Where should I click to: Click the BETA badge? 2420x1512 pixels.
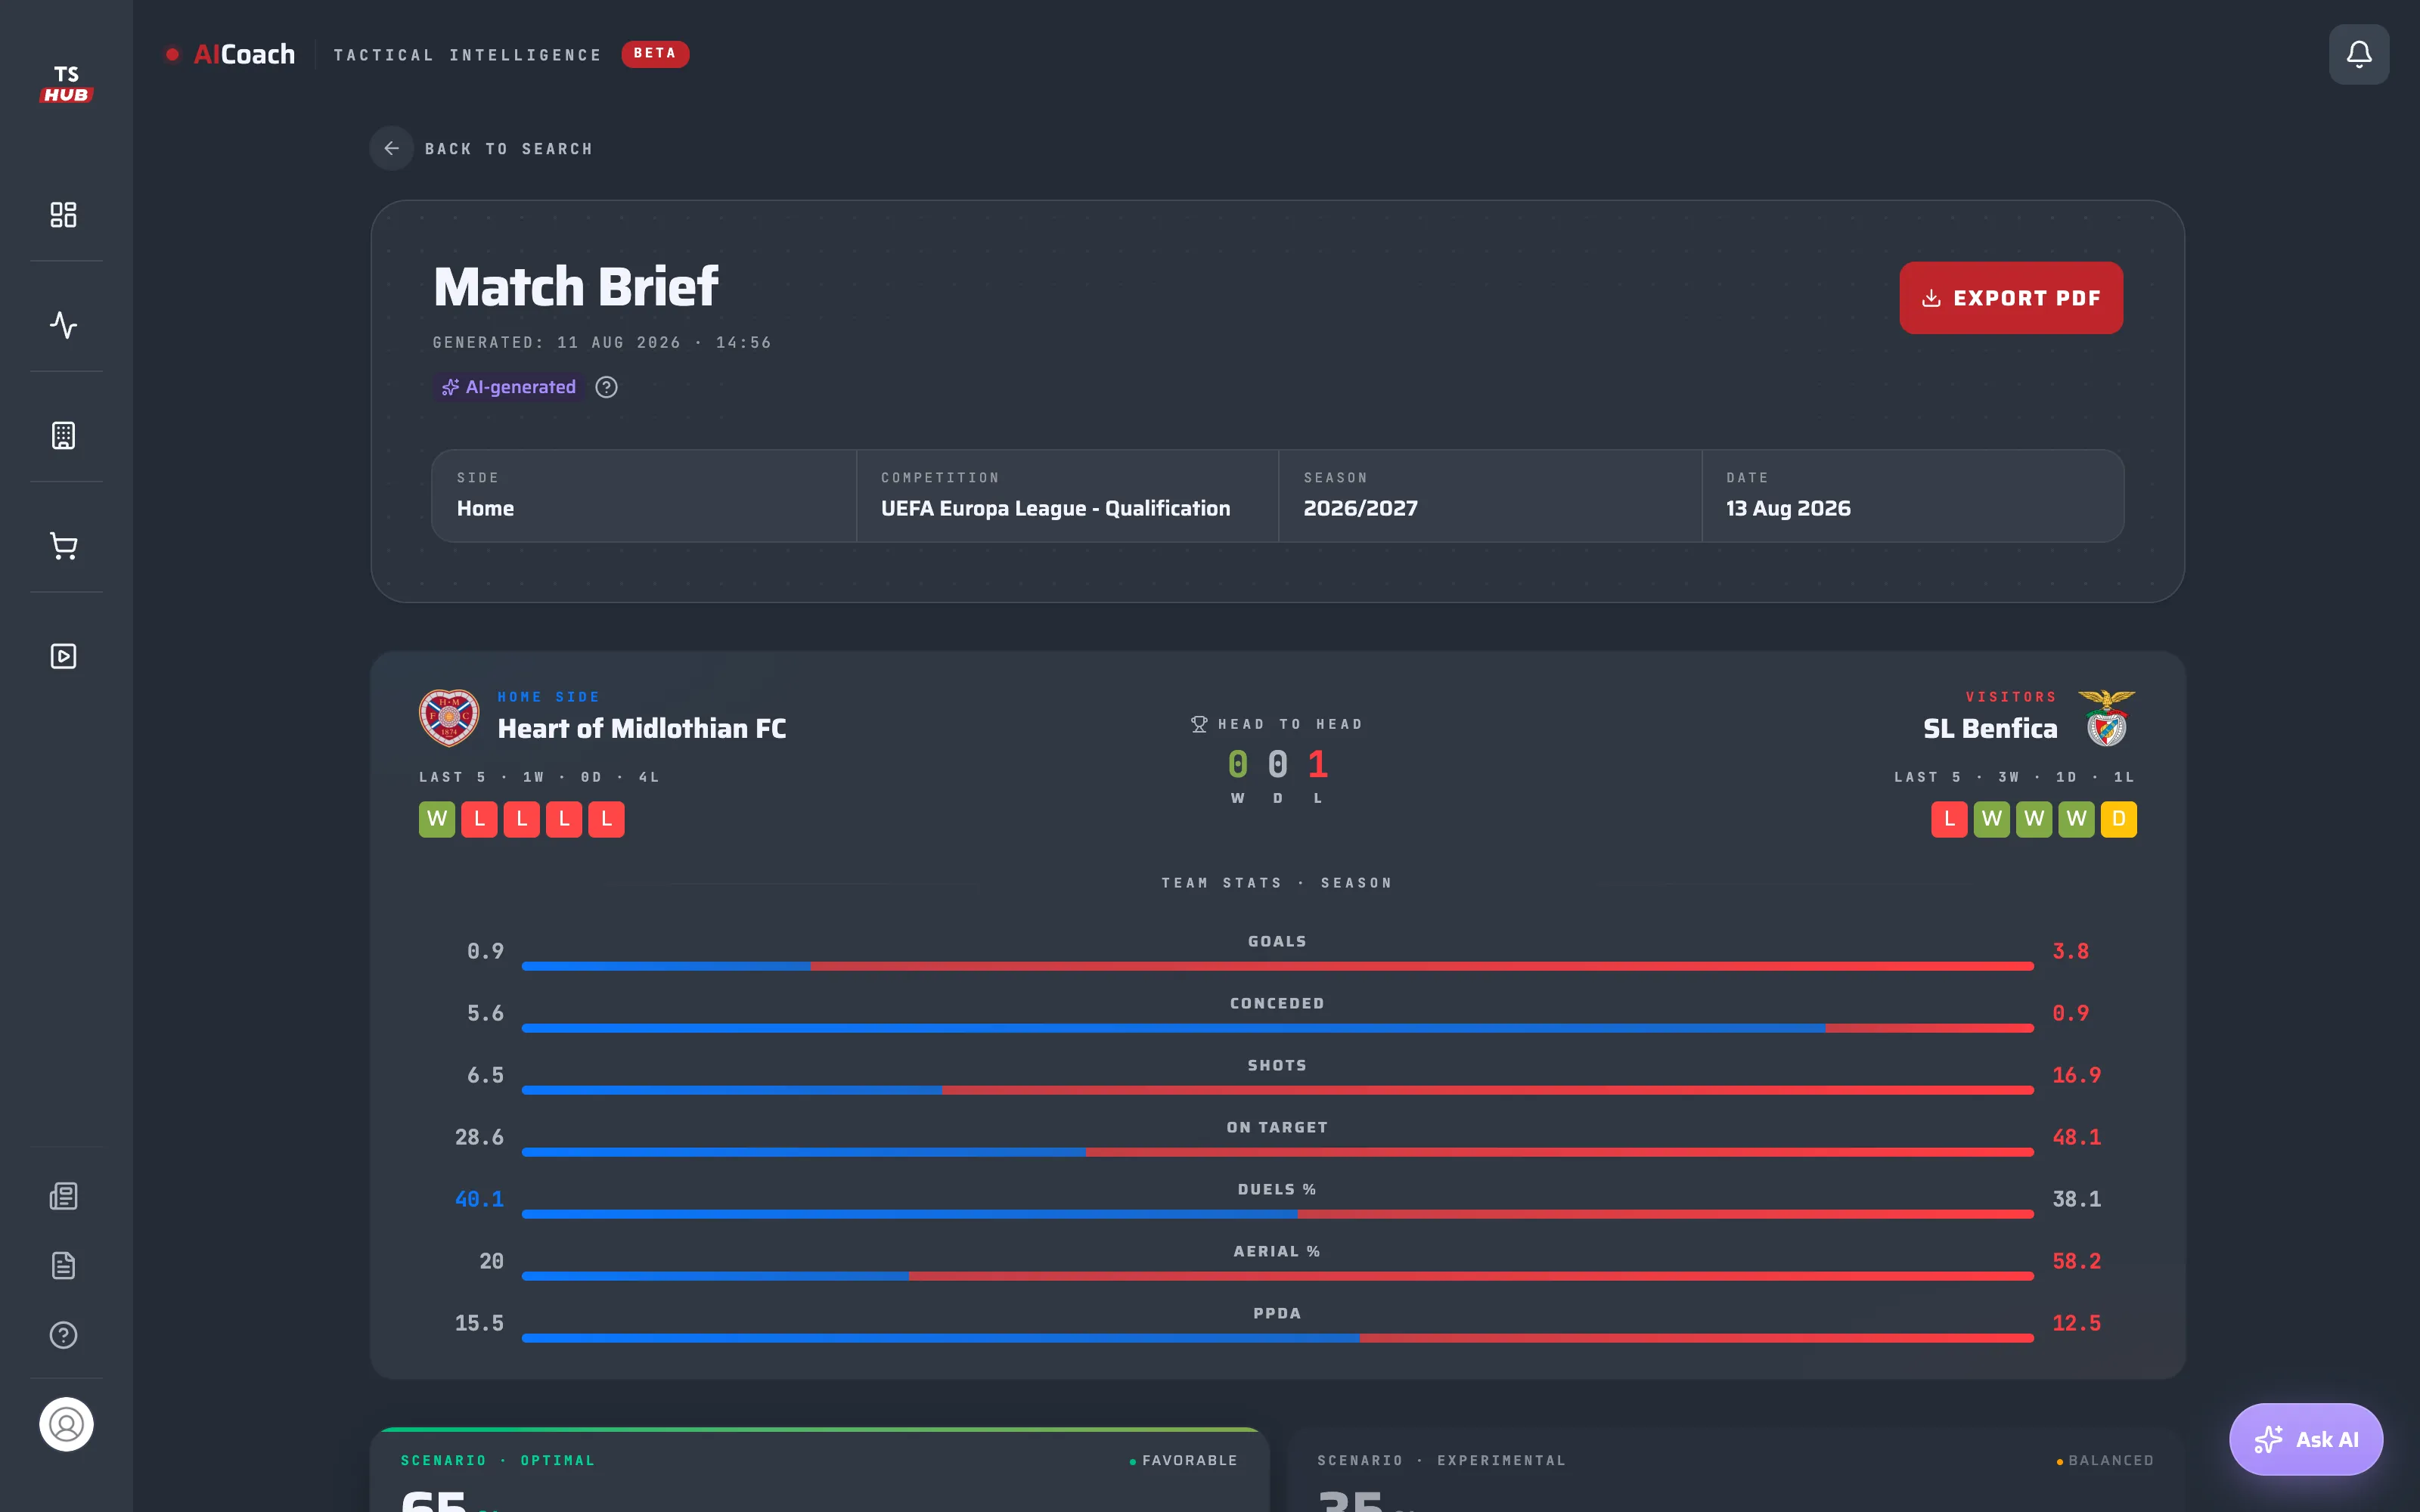click(655, 54)
